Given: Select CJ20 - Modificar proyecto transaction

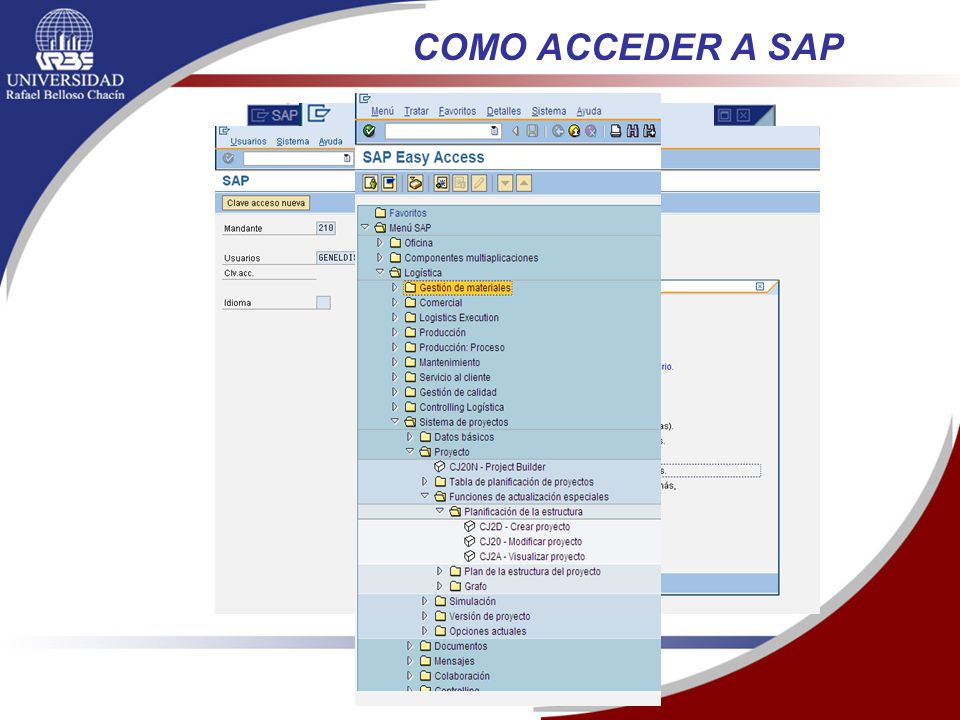Looking at the screenshot, I should pos(531,541).
